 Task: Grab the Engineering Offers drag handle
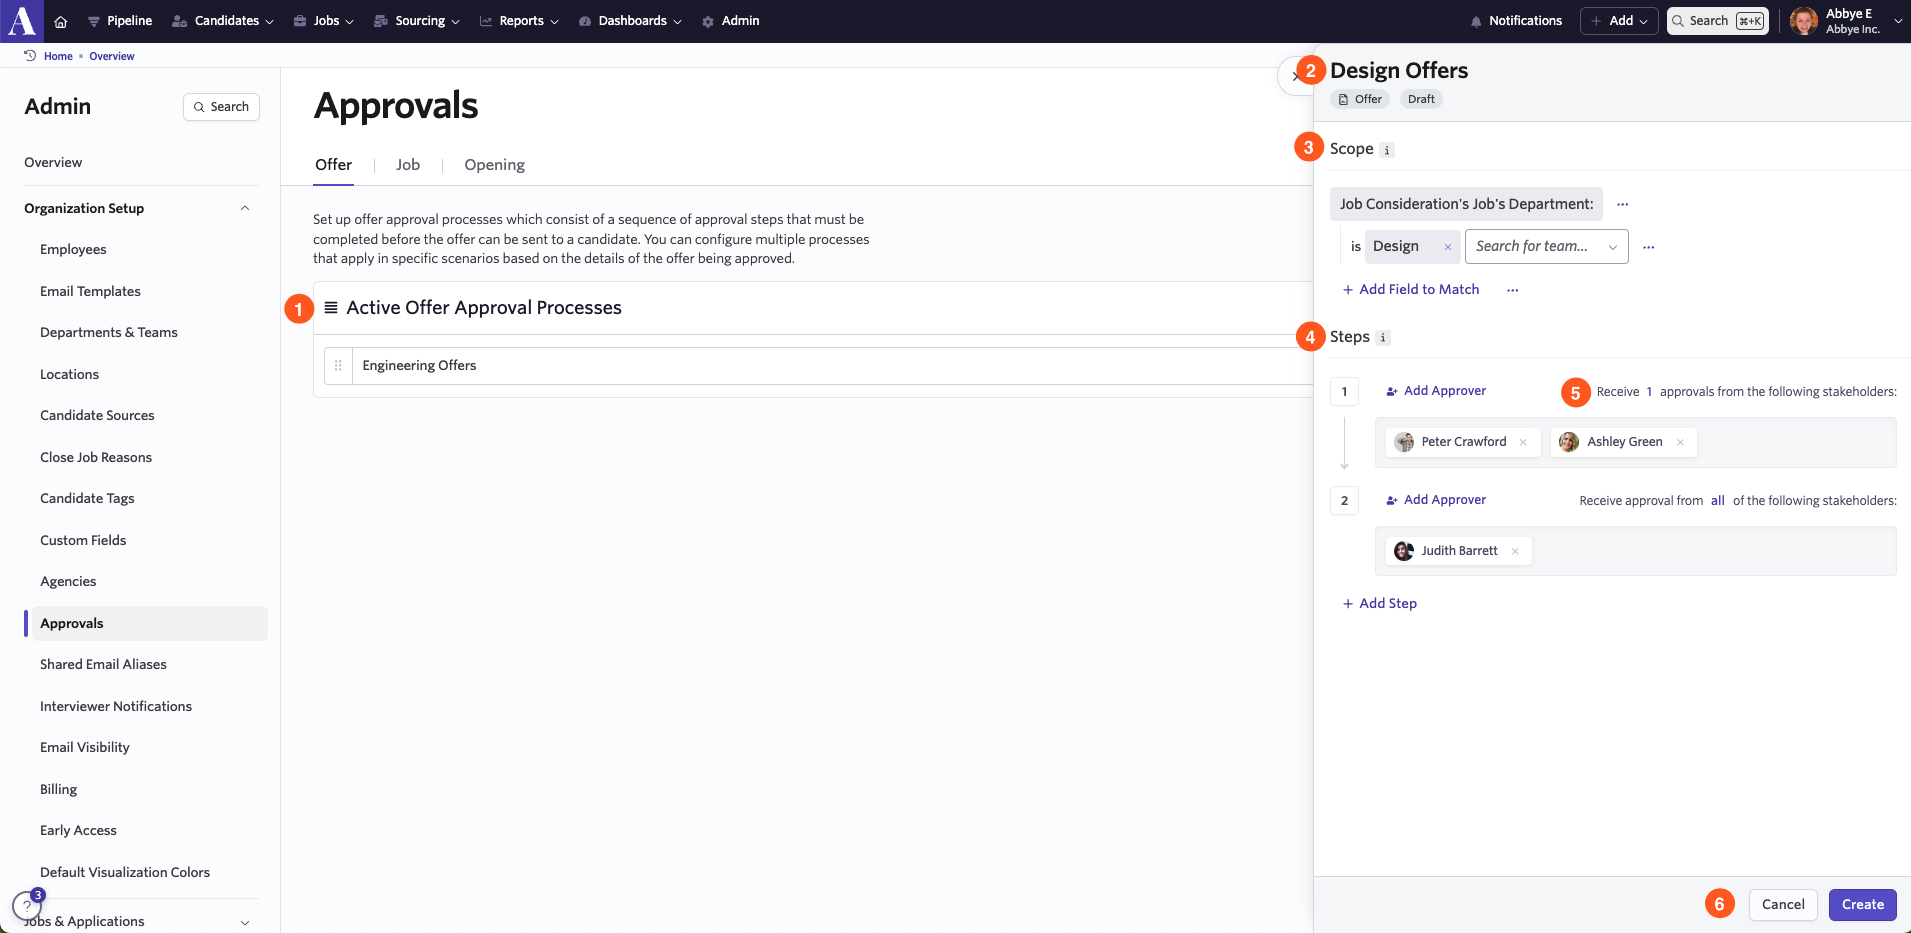[338, 366]
